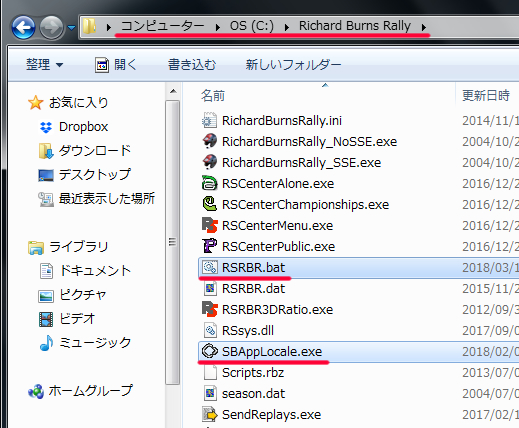The image size is (519, 428).
Task: Click the file name RichardBurnsRally.ini
Action: [x=282, y=121]
